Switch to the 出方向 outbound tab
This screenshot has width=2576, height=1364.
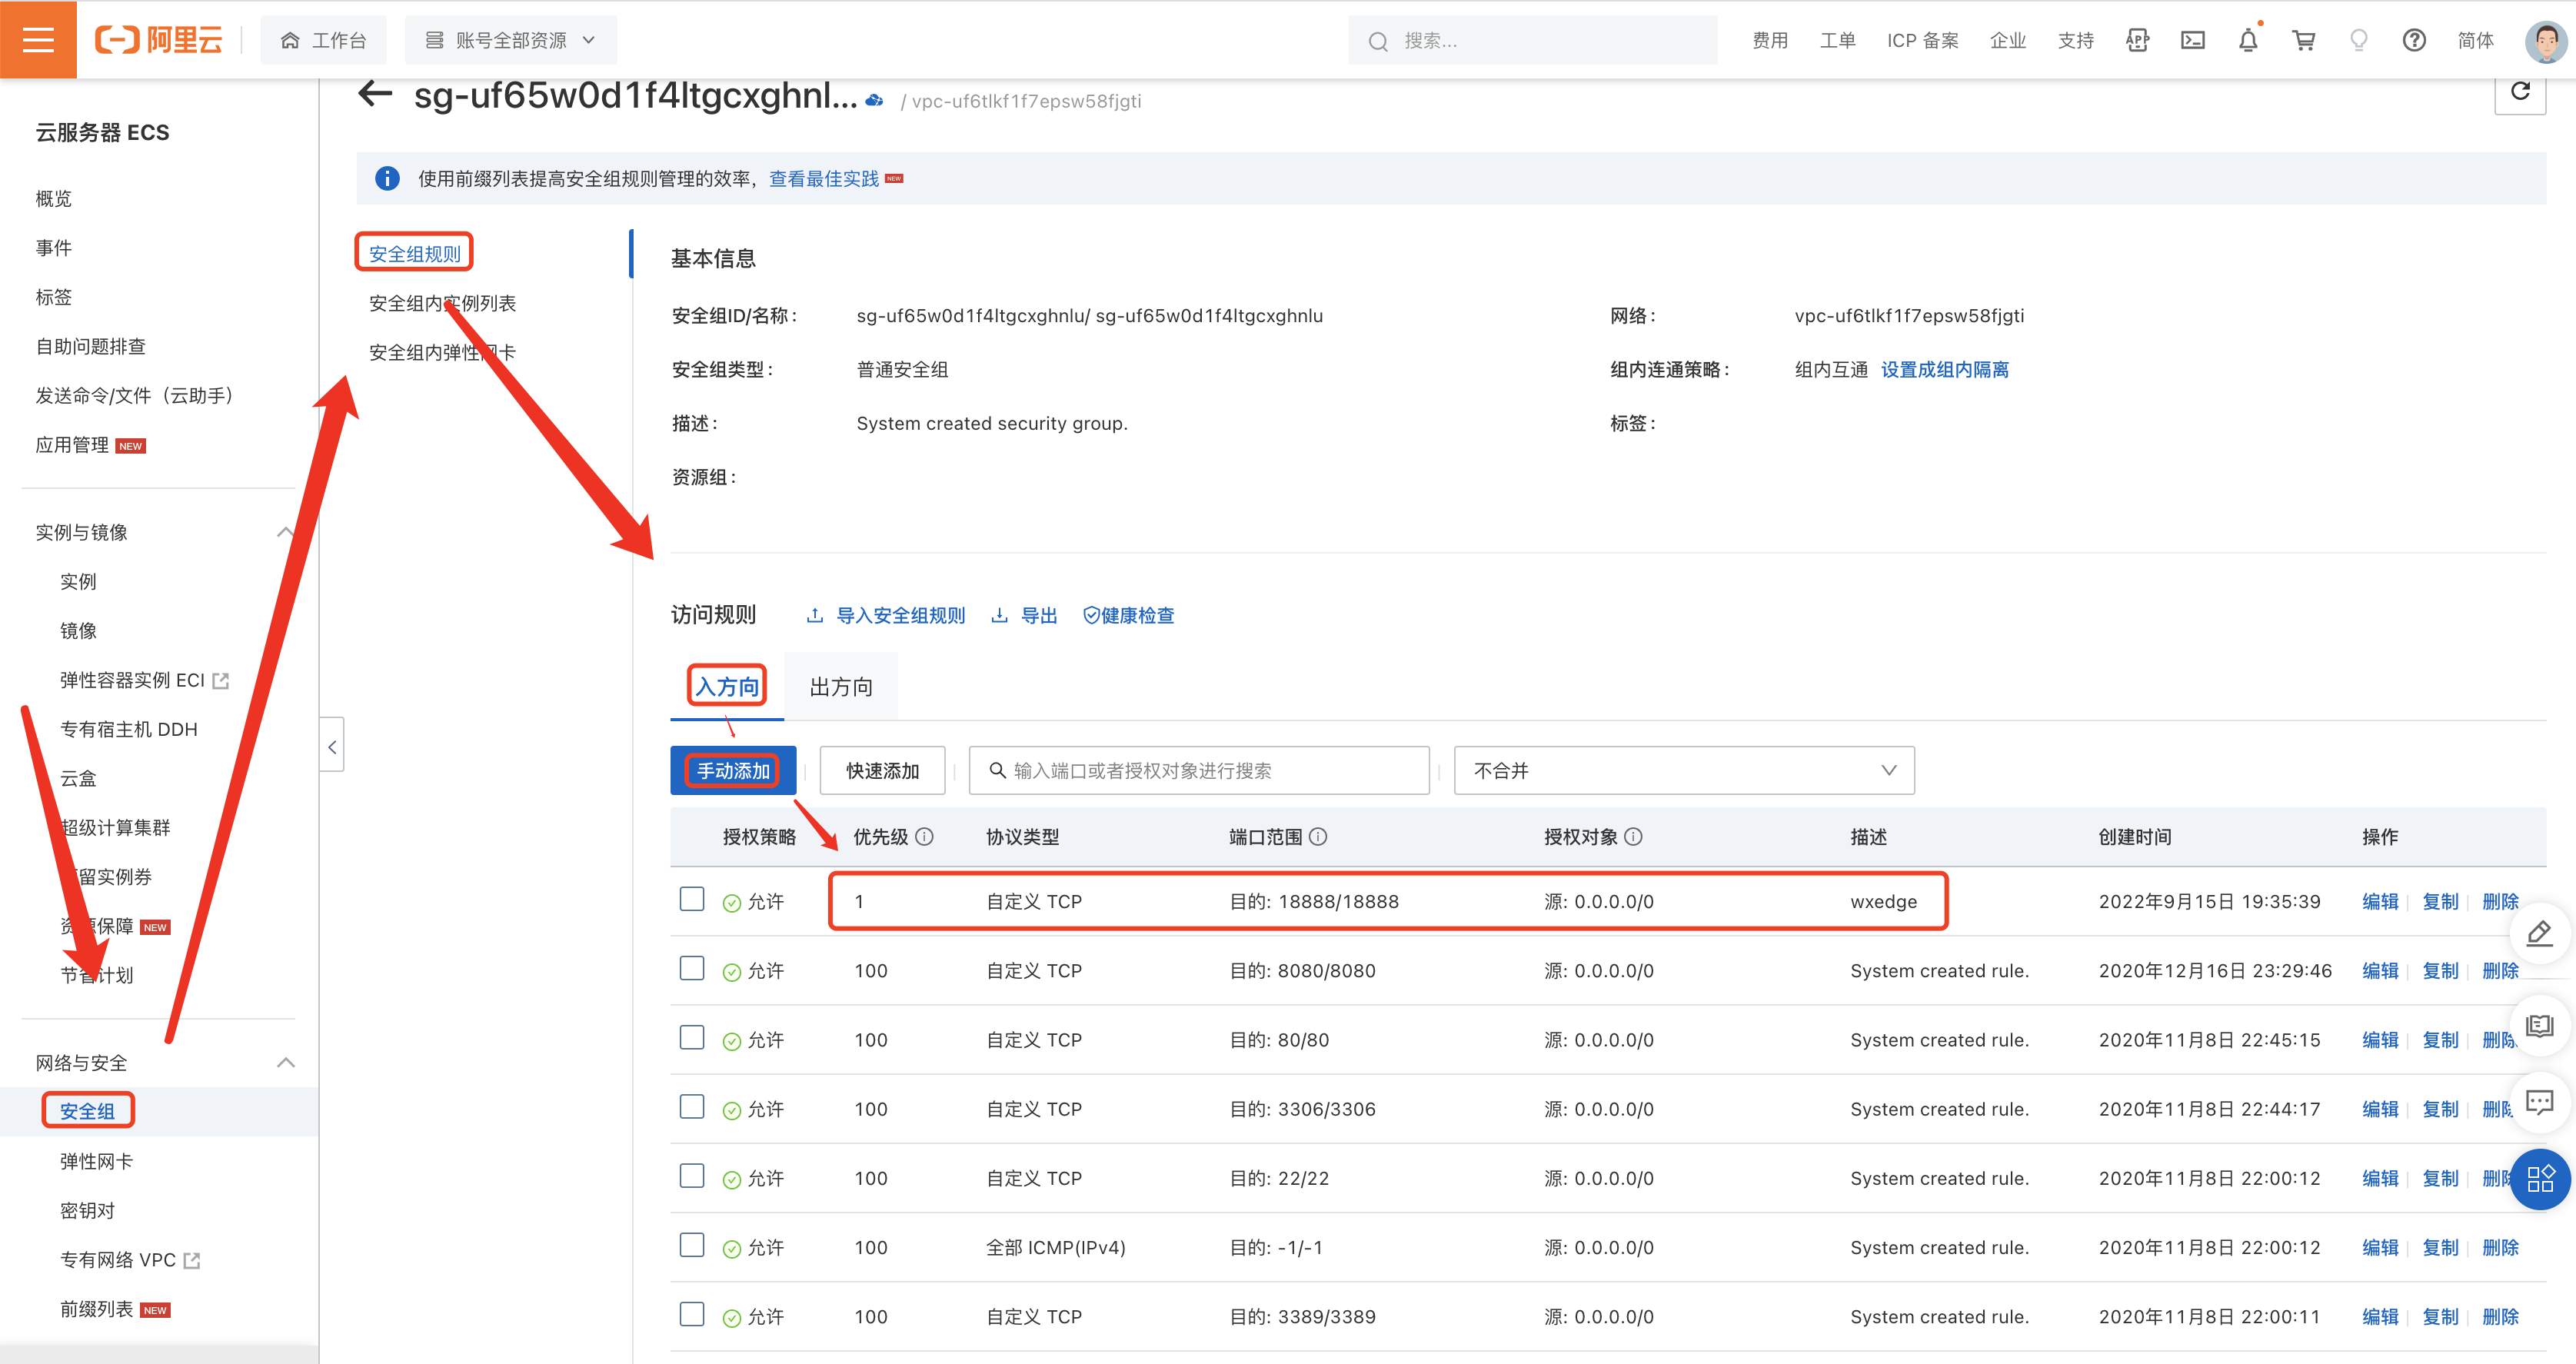(x=840, y=687)
